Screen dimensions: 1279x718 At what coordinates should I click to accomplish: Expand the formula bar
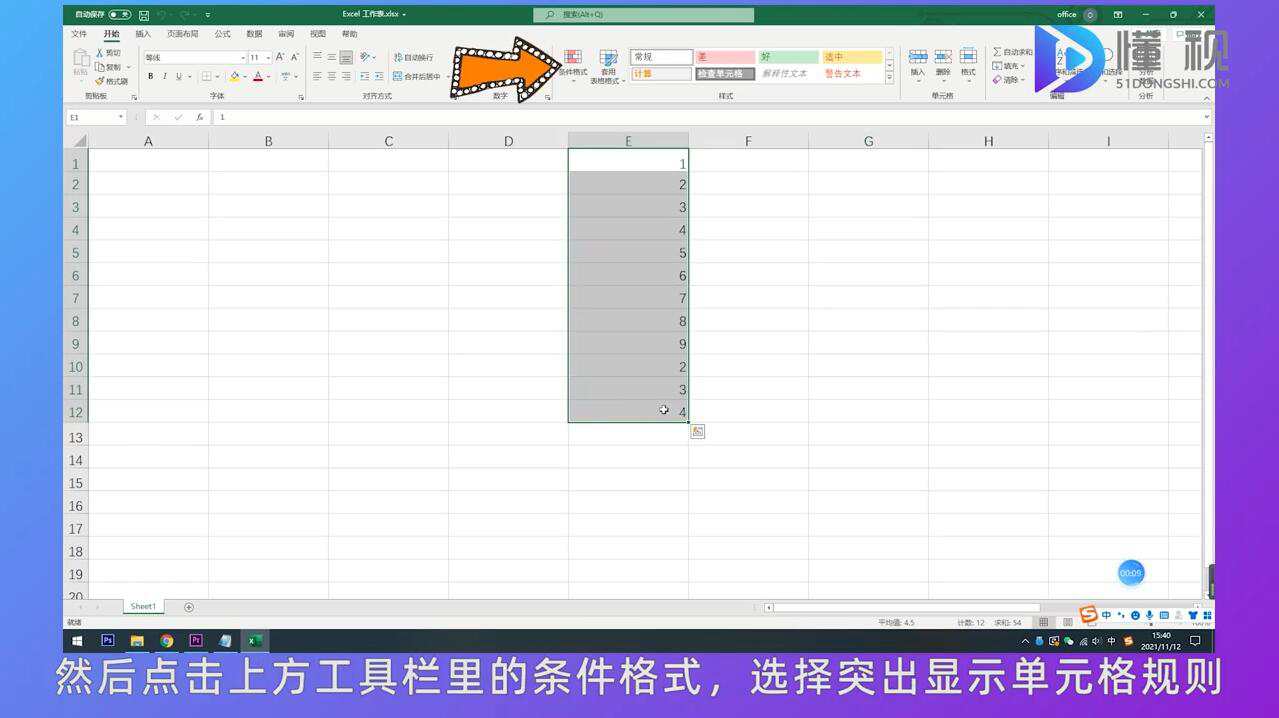[1207, 117]
